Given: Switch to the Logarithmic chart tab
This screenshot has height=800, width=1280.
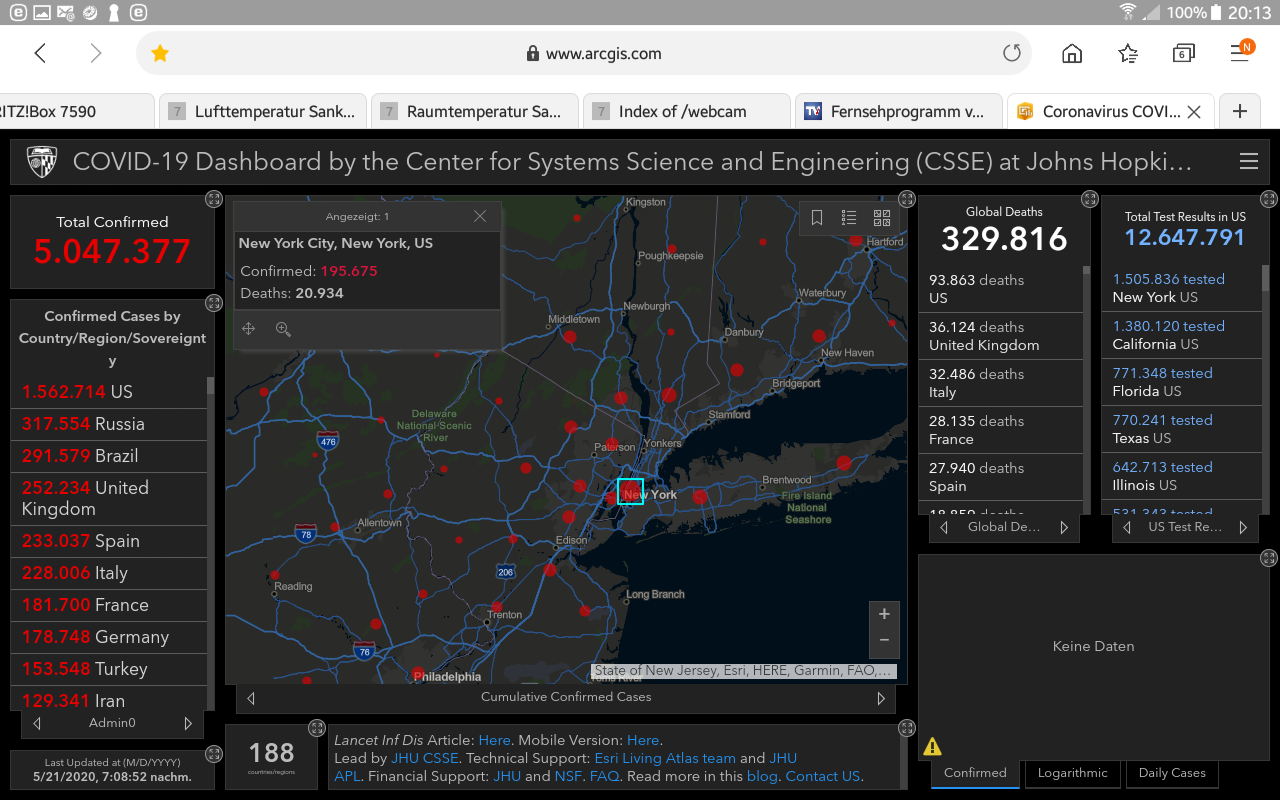Looking at the screenshot, I should pos(1072,773).
